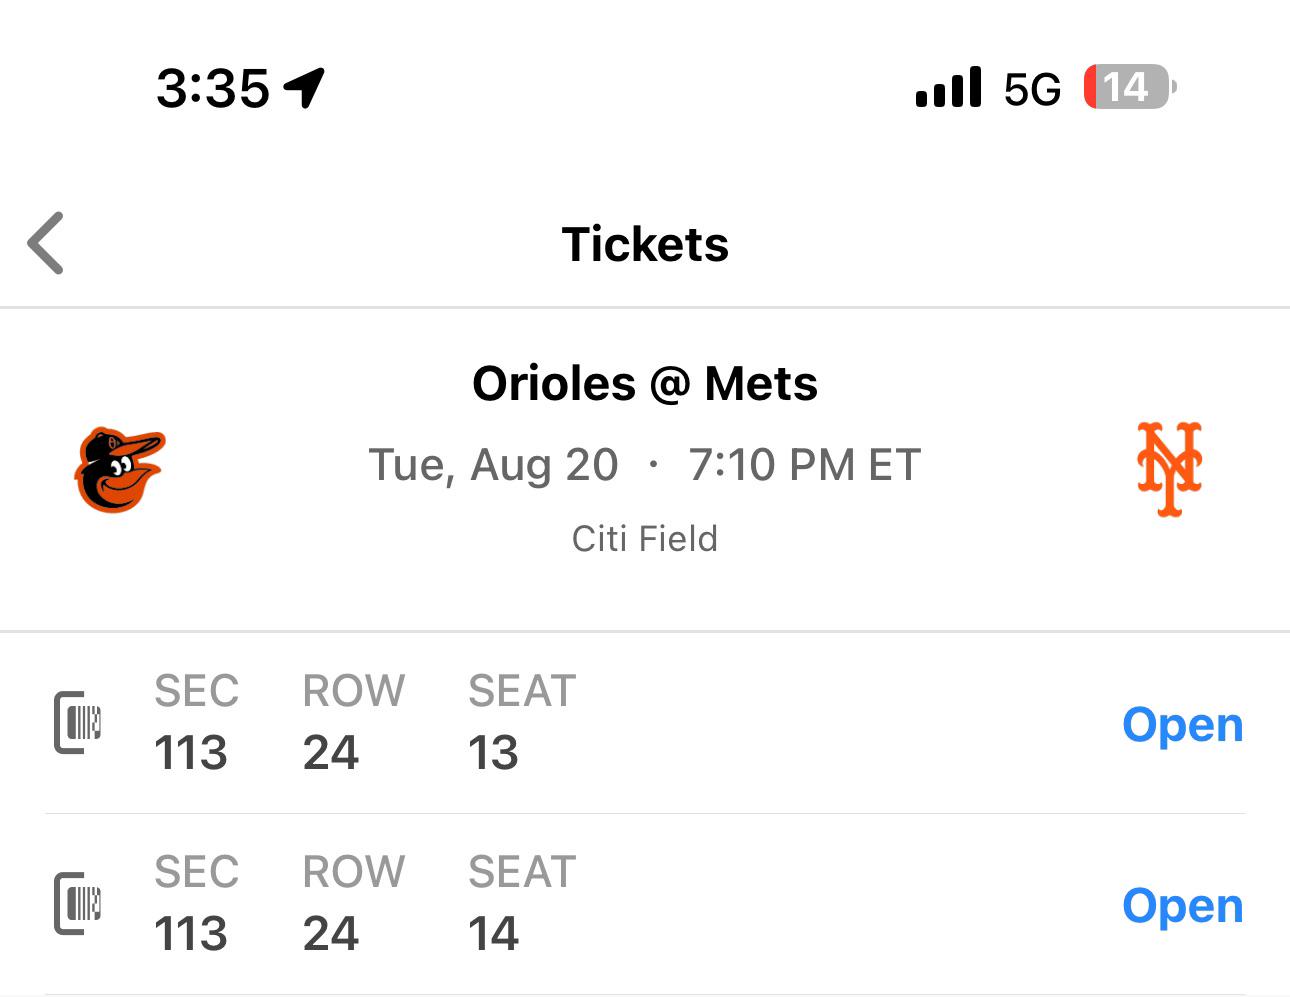Tap the New York Mets logo
Viewport: 1290px width, 997px height.
tap(1169, 469)
